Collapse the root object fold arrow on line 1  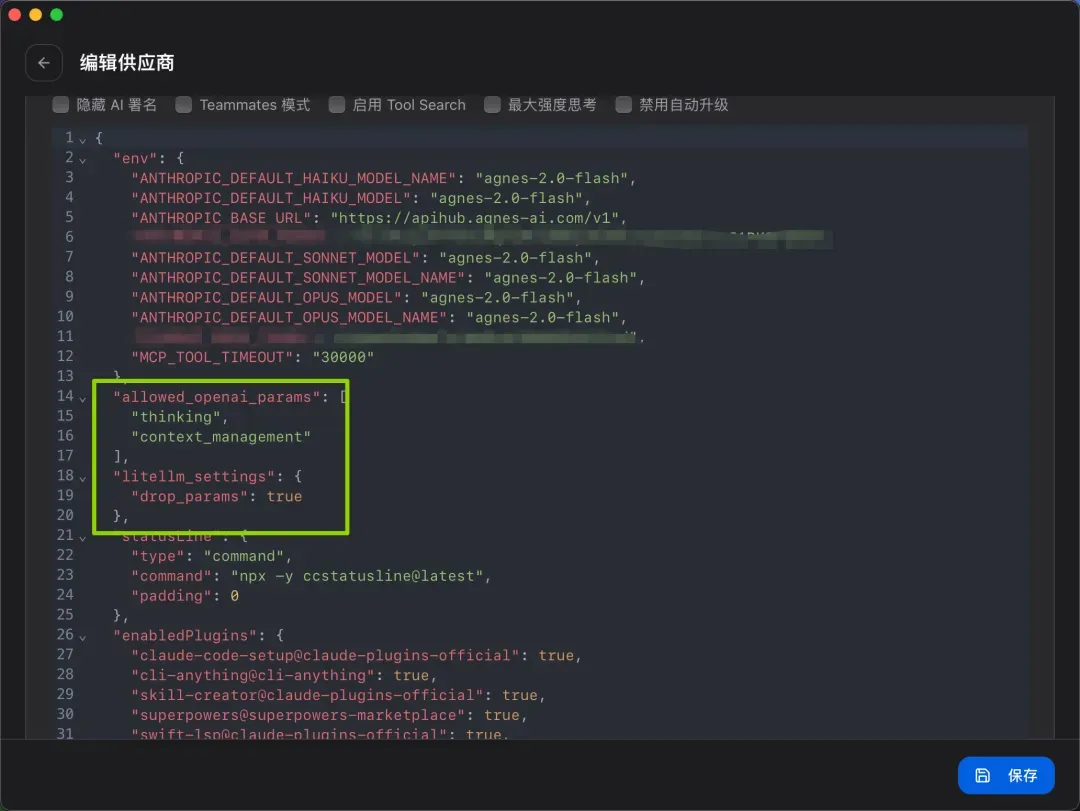pos(83,140)
